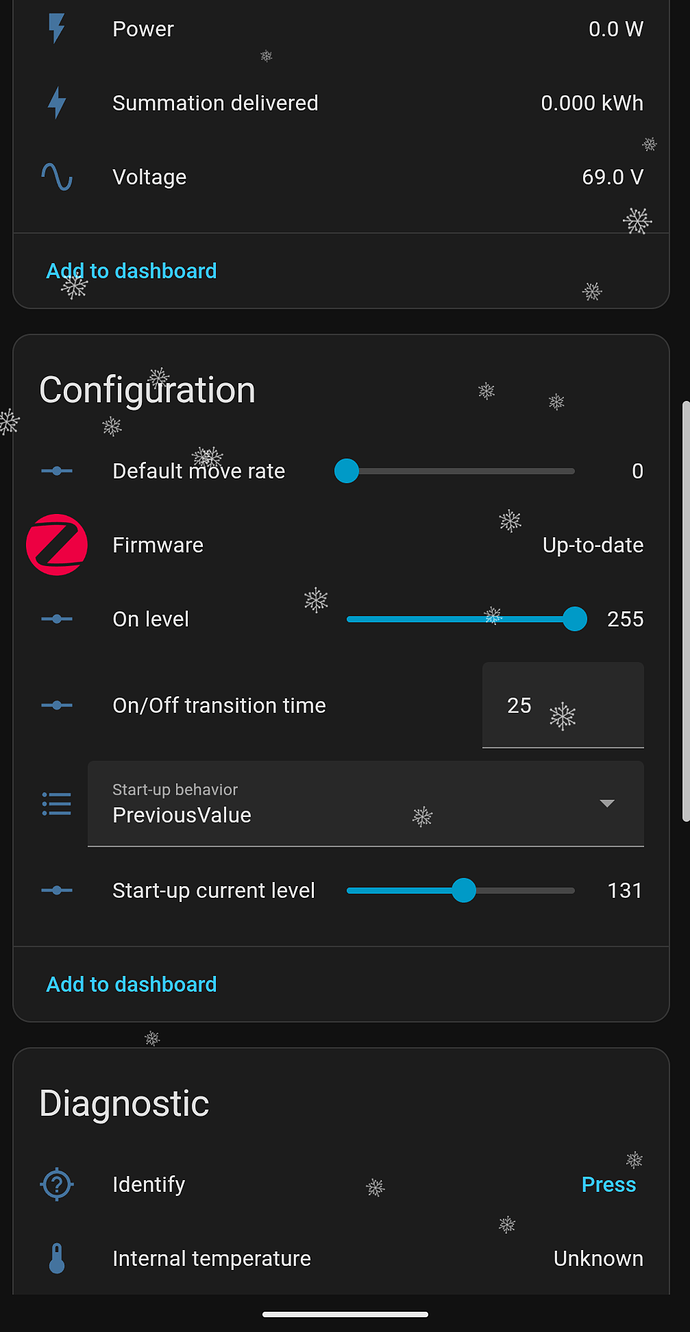The width and height of the screenshot is (690, 1332).
Task: Select the Identify question mark icon
Action: 57,1184
